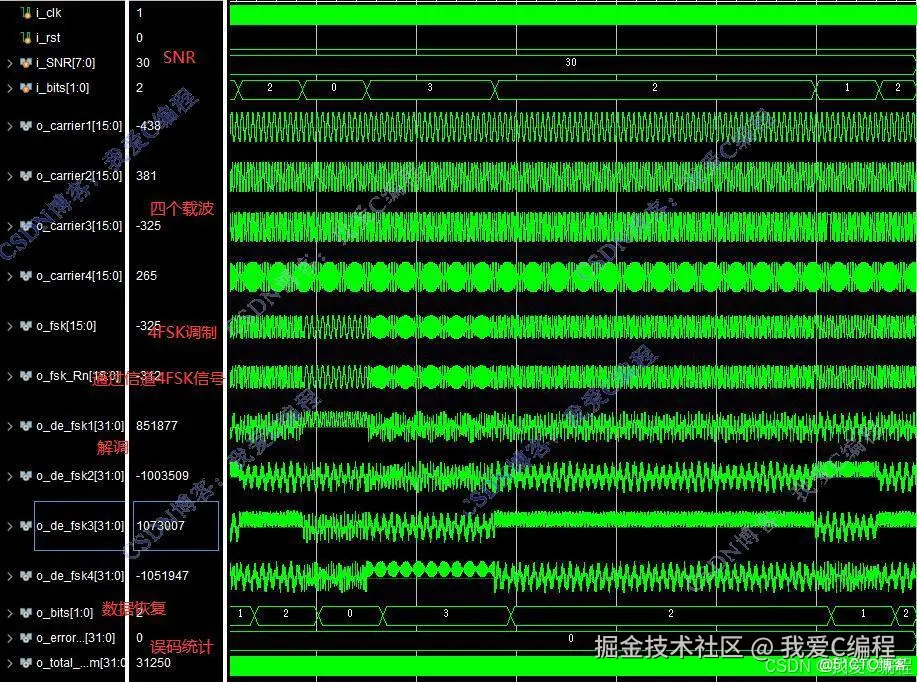Click the i_bits[1:0] bus icon
Image resolution: width=917 pixels, height=682 pixels.
pos(26,88)
